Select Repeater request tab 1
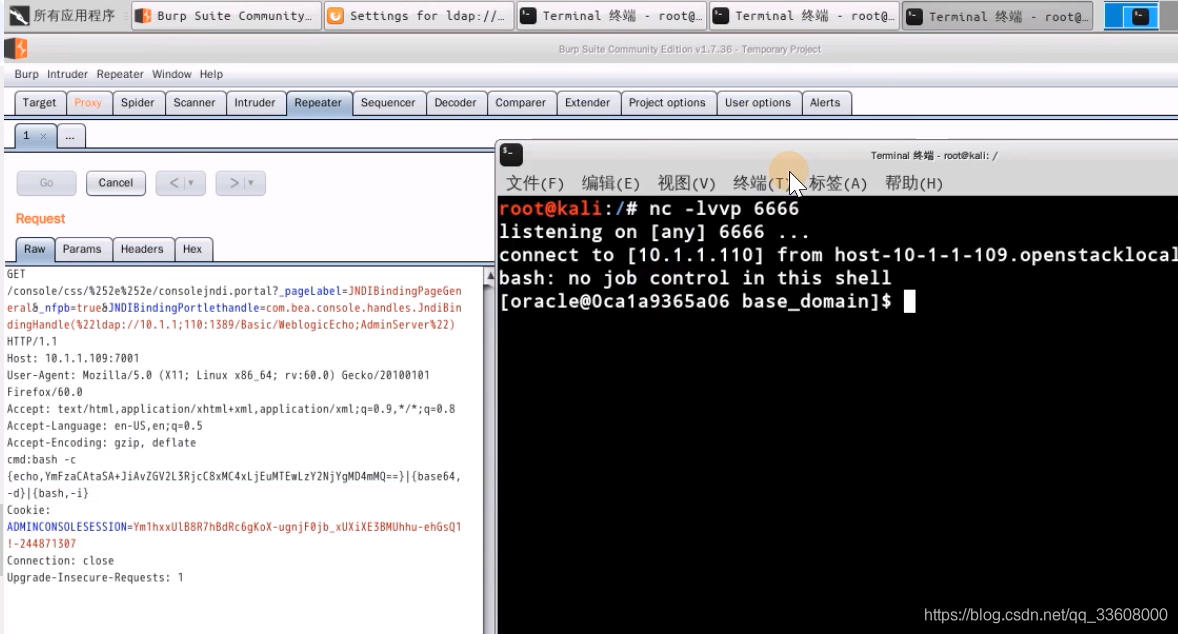The height and width of the screenshot is (634, 1178). pos(26,136)
